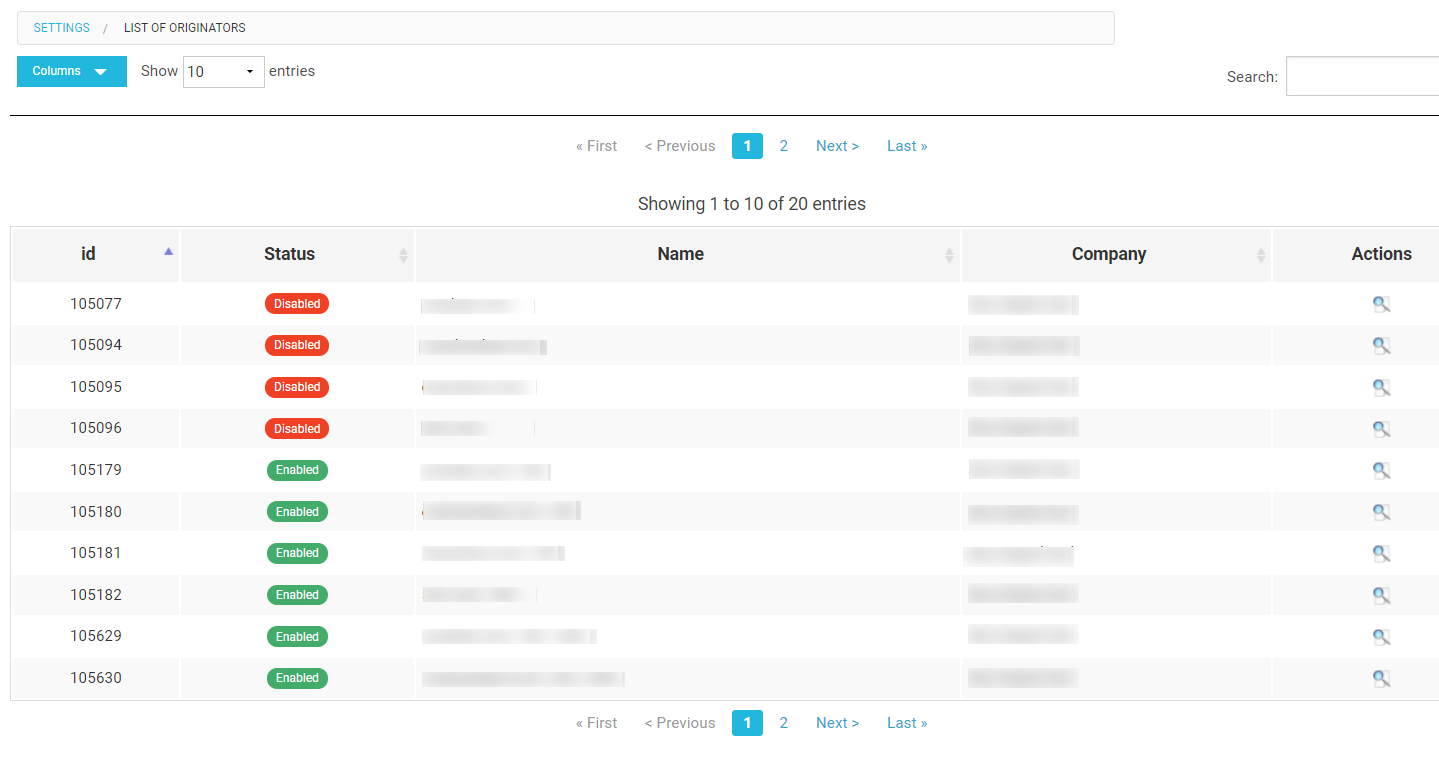Click the view icon for id 105179

point(1381,470)
